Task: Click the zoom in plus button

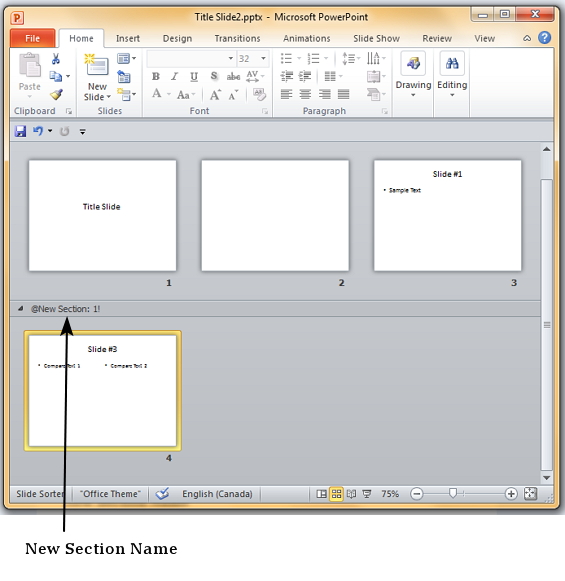Action: pos(511,494)
